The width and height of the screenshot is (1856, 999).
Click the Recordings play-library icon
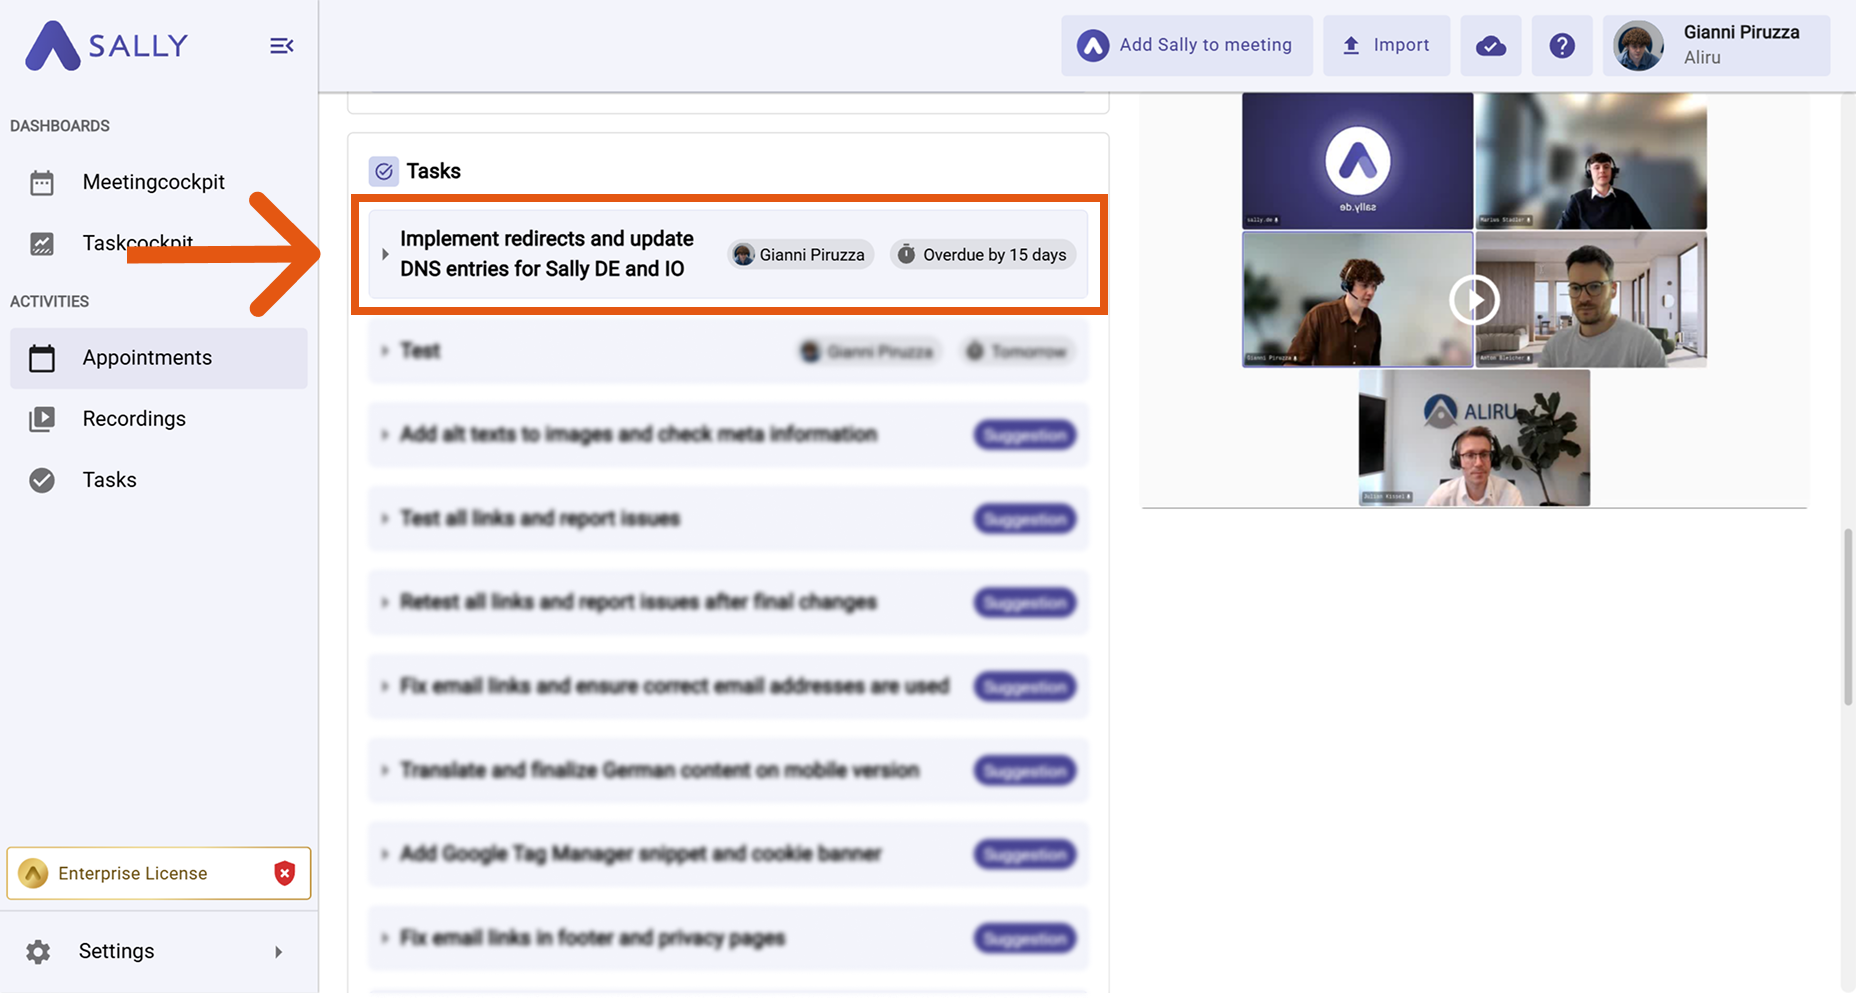[x=42, y=419]
